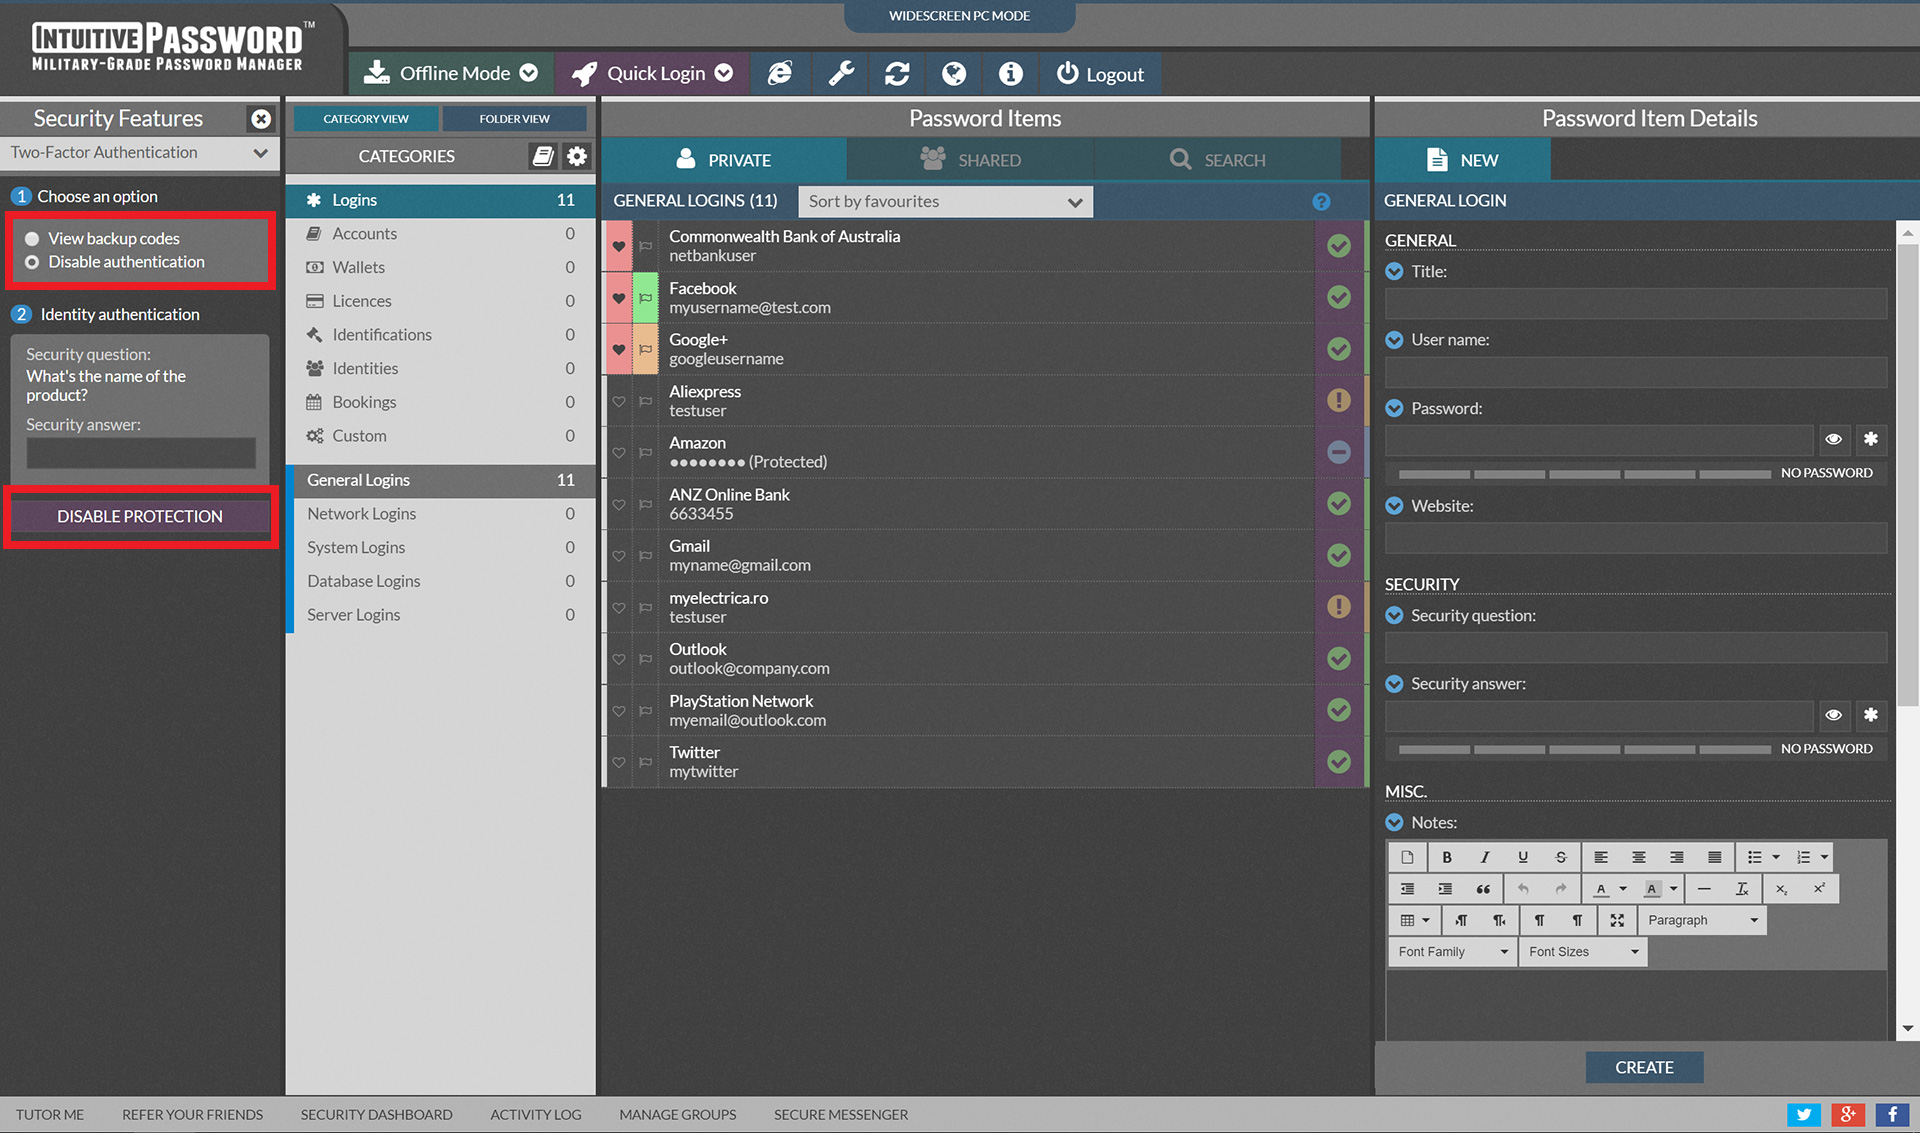
Task: Show security answer with eye icon
Action: [x=1833, y=715]
